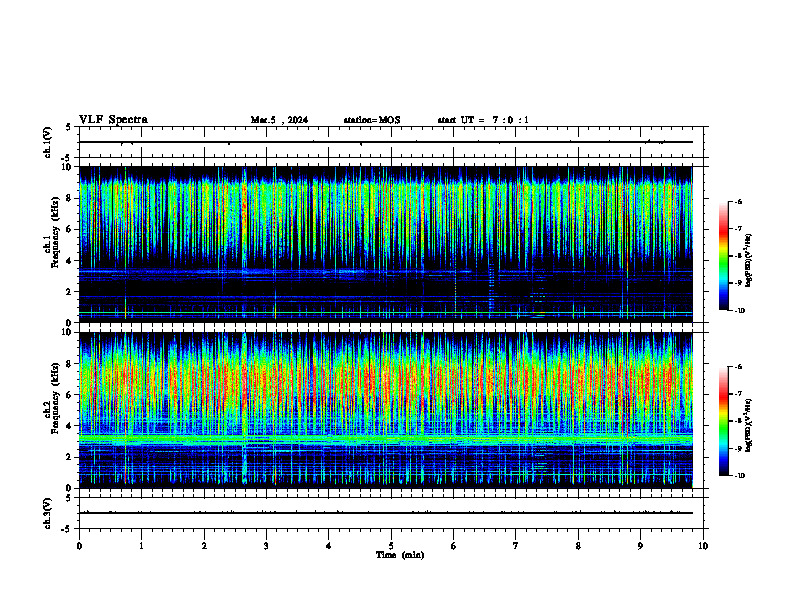Click the ch.1 colorbar log(PSD) label

748,261
